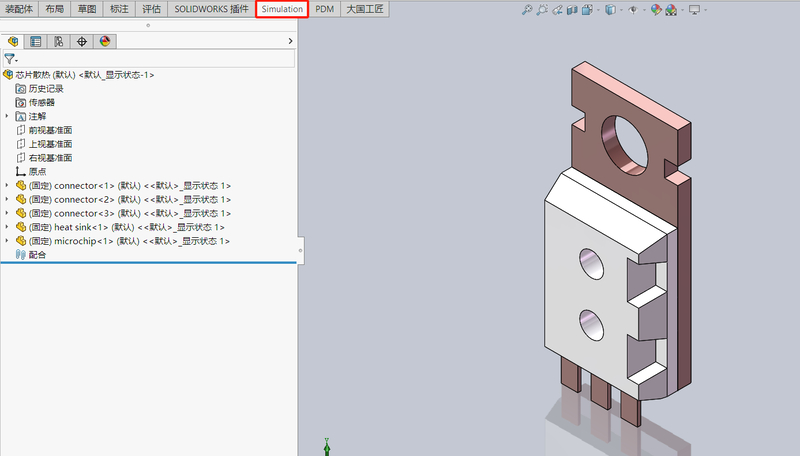Open the ConfigurationManager tab icon

(x=59, y=42)
